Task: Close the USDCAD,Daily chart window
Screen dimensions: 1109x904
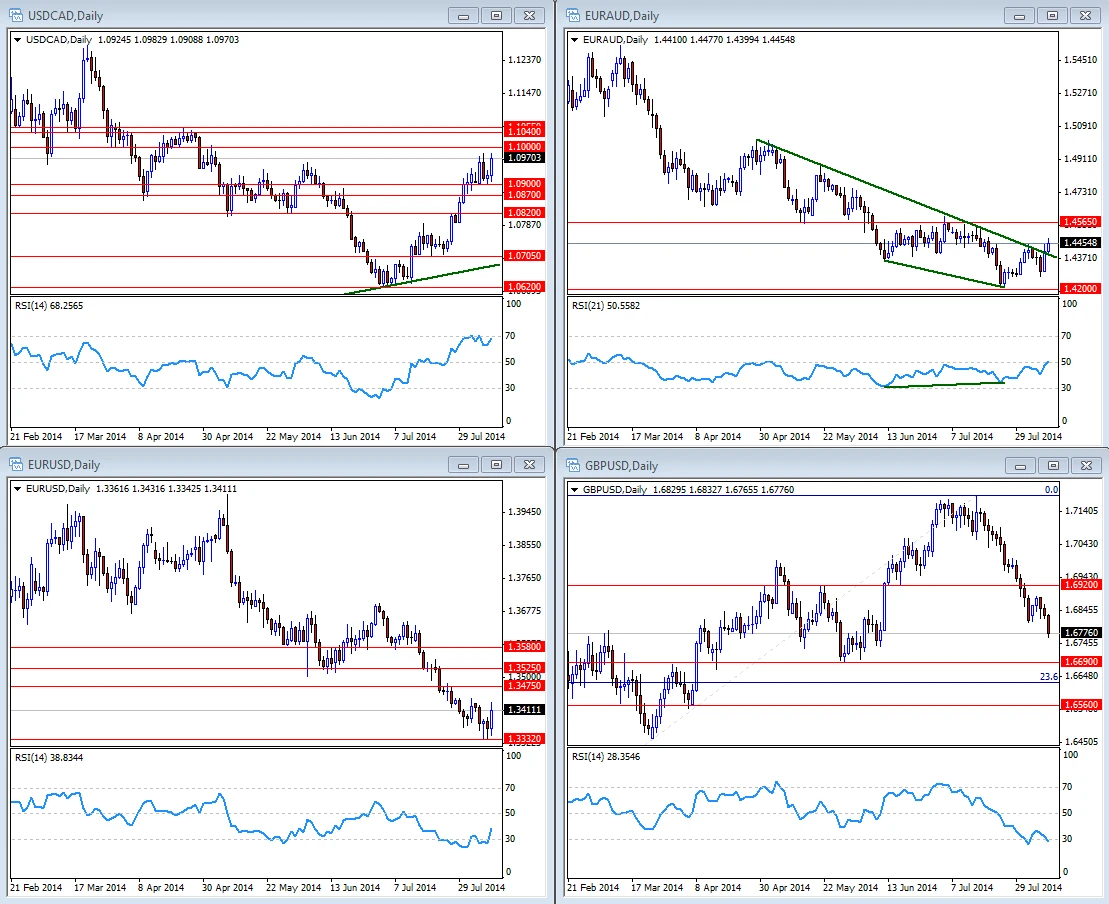Action: [529, 16]
